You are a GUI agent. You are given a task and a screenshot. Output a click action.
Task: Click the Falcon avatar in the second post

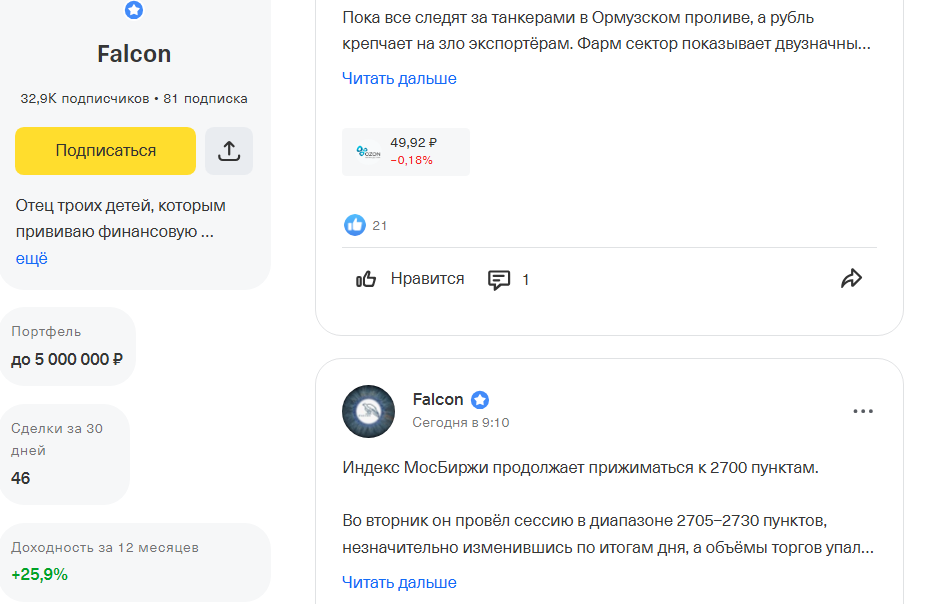pos(368,411)
